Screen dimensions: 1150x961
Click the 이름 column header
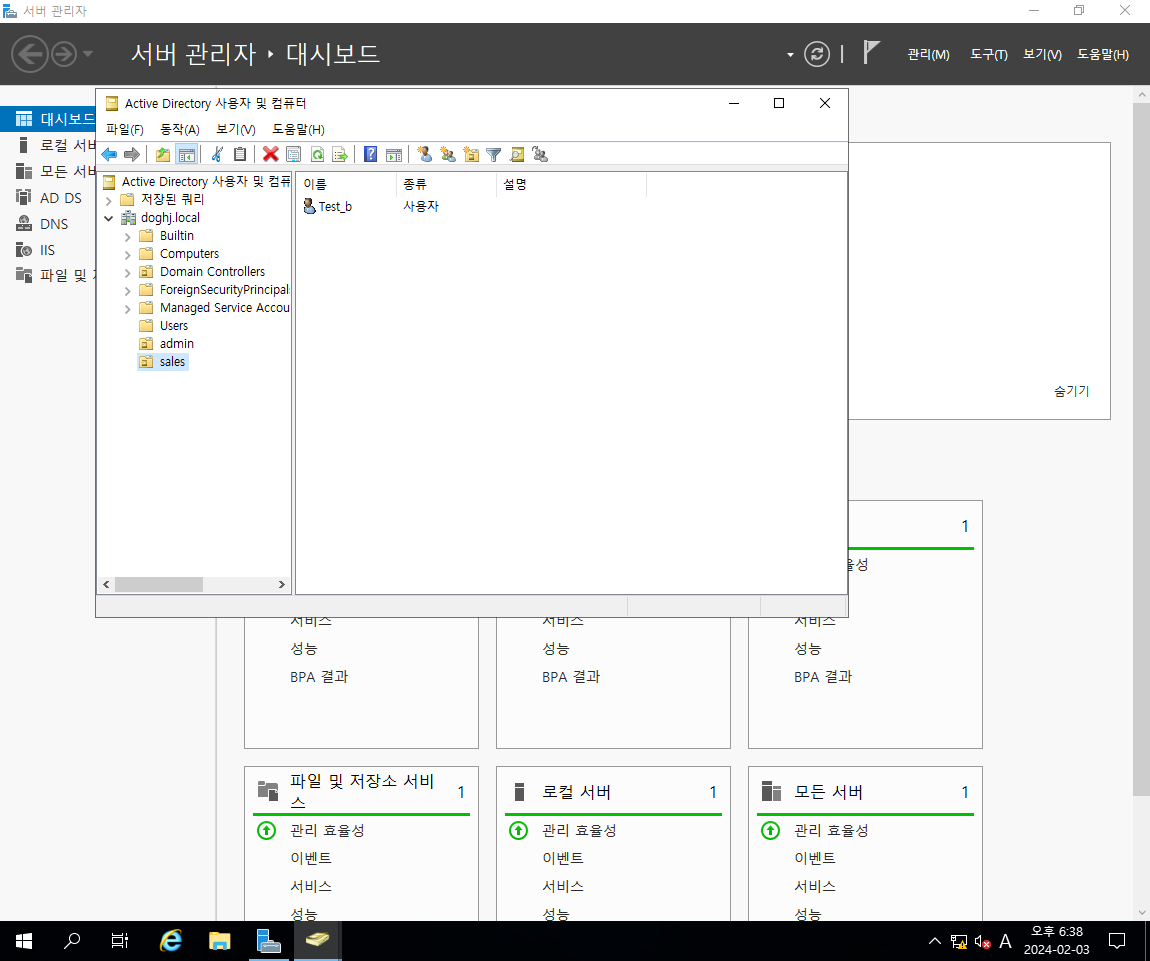(x=346, y=185)
